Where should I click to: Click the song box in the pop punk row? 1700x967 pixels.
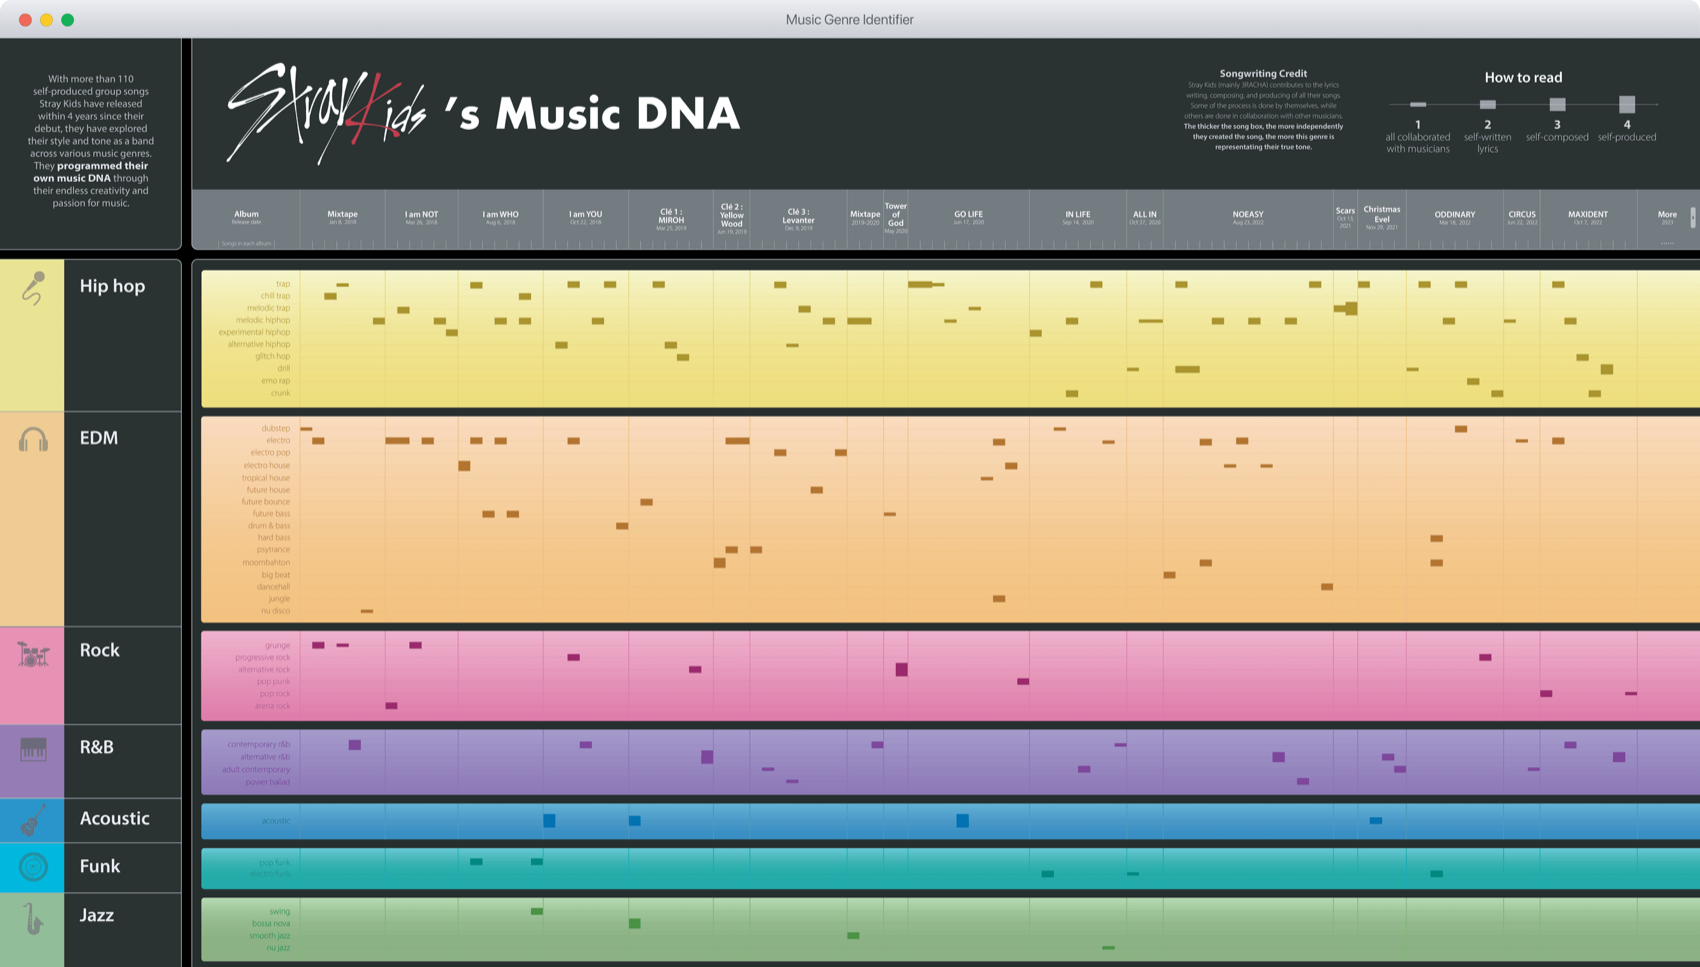[1023, 682]
